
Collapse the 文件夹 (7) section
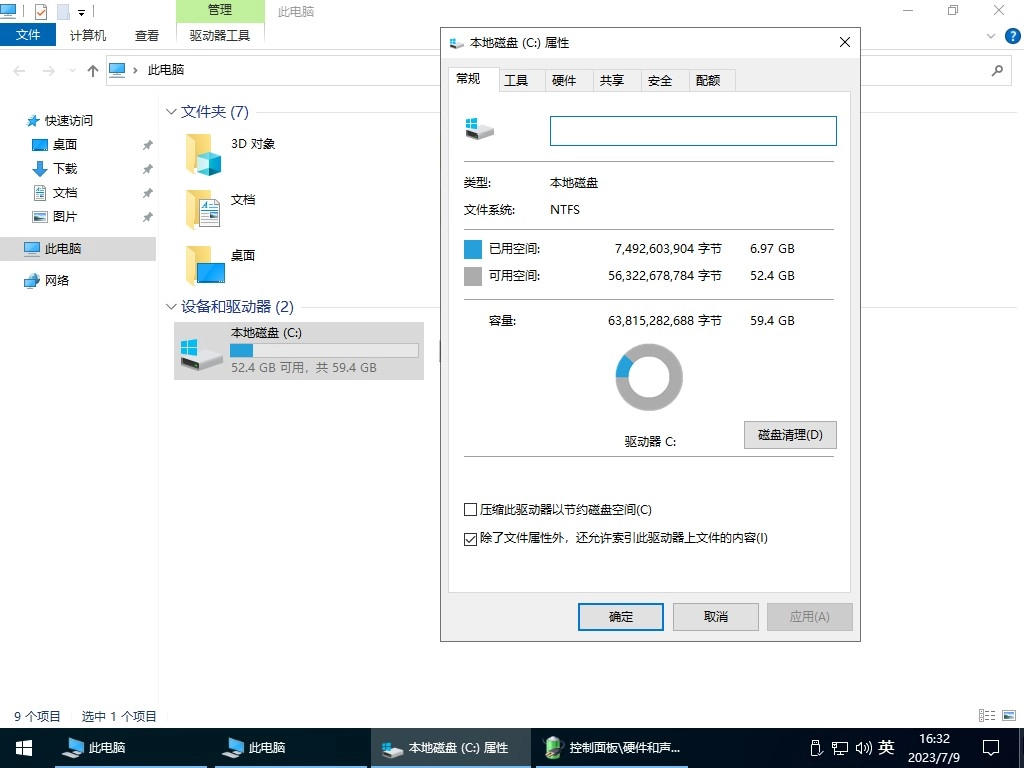(x=170, y=112)
